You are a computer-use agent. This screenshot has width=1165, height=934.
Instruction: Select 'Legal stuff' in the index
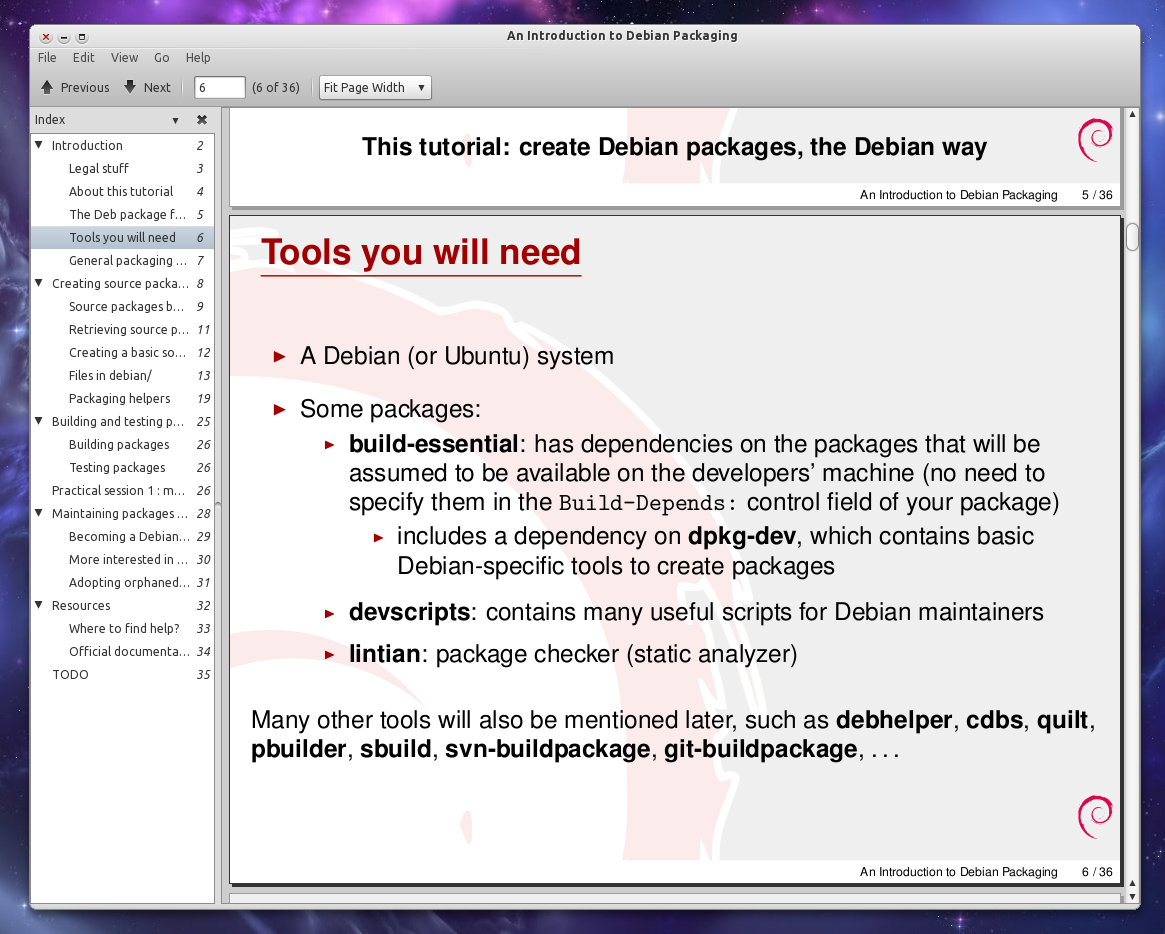[x=123, y=169]
